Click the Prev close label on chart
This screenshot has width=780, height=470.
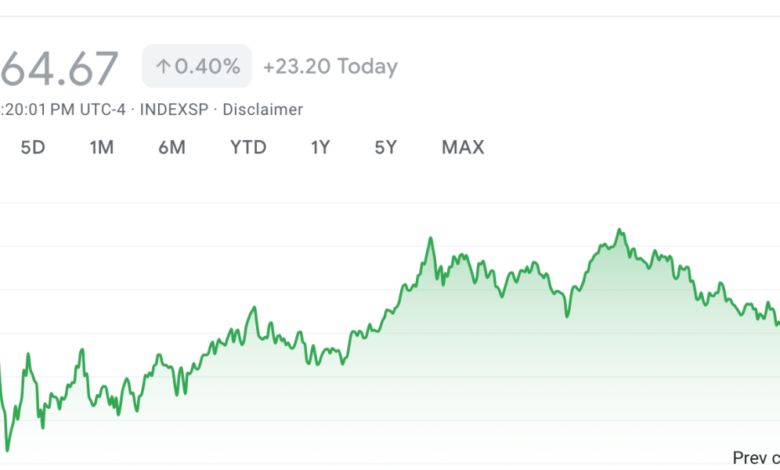tap(756, 458)
